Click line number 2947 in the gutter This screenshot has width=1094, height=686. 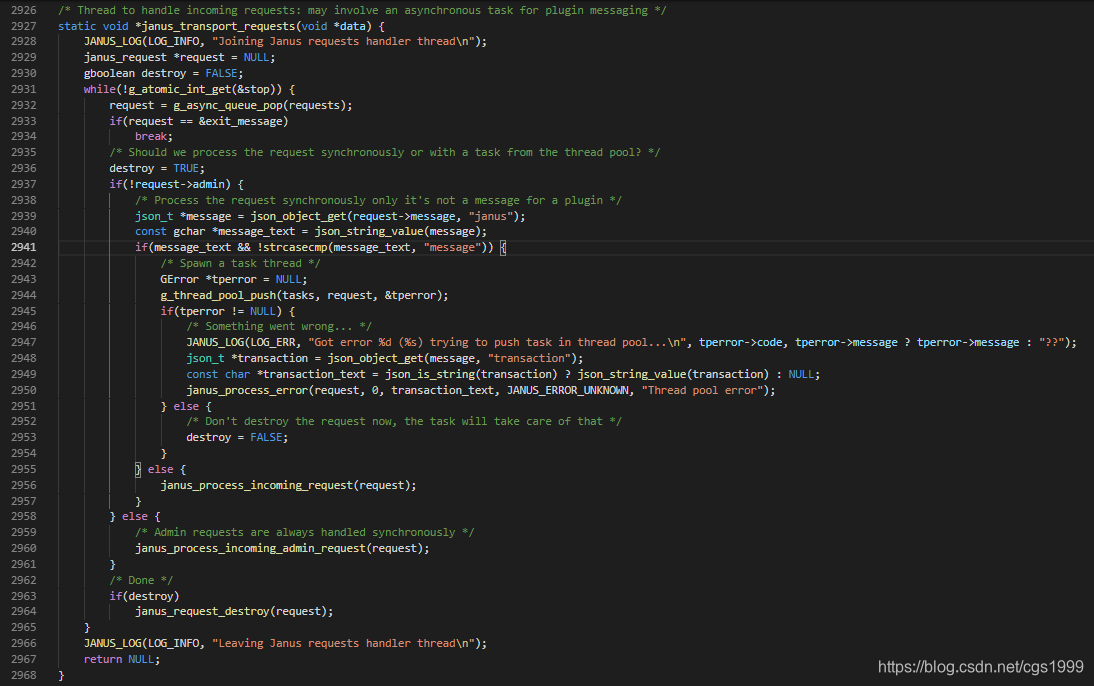pos(24,342)
